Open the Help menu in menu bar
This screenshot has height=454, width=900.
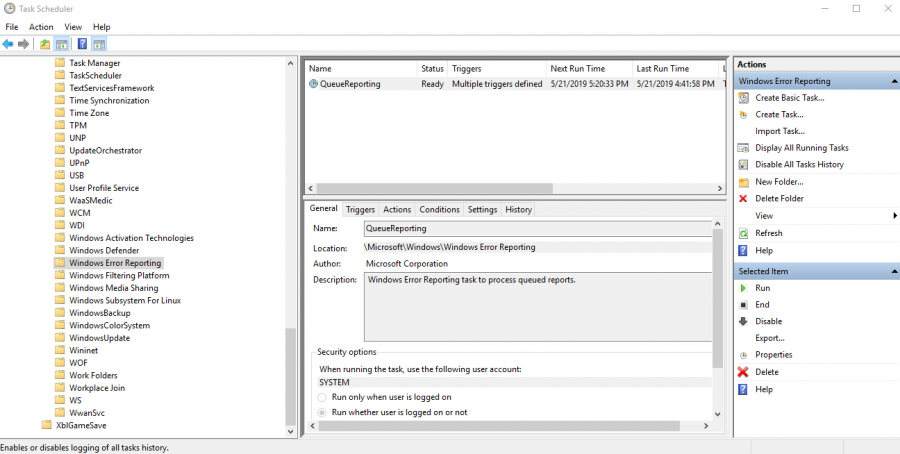coord(102,27)
